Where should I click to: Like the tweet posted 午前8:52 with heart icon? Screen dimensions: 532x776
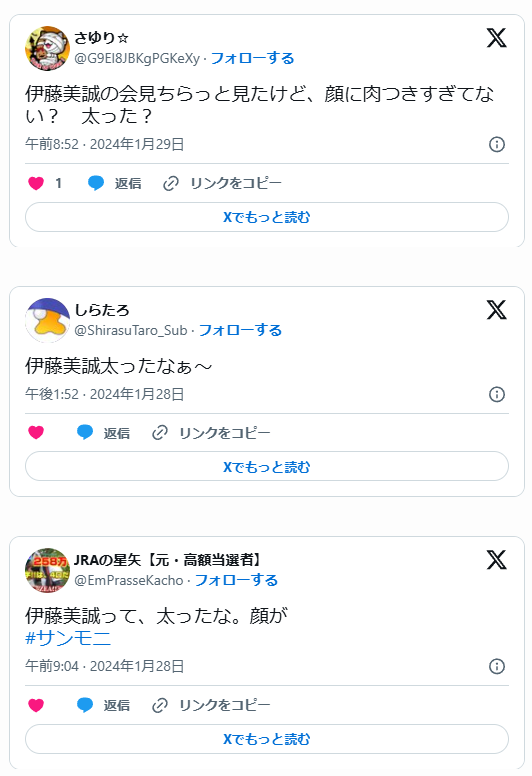(36, 183)
